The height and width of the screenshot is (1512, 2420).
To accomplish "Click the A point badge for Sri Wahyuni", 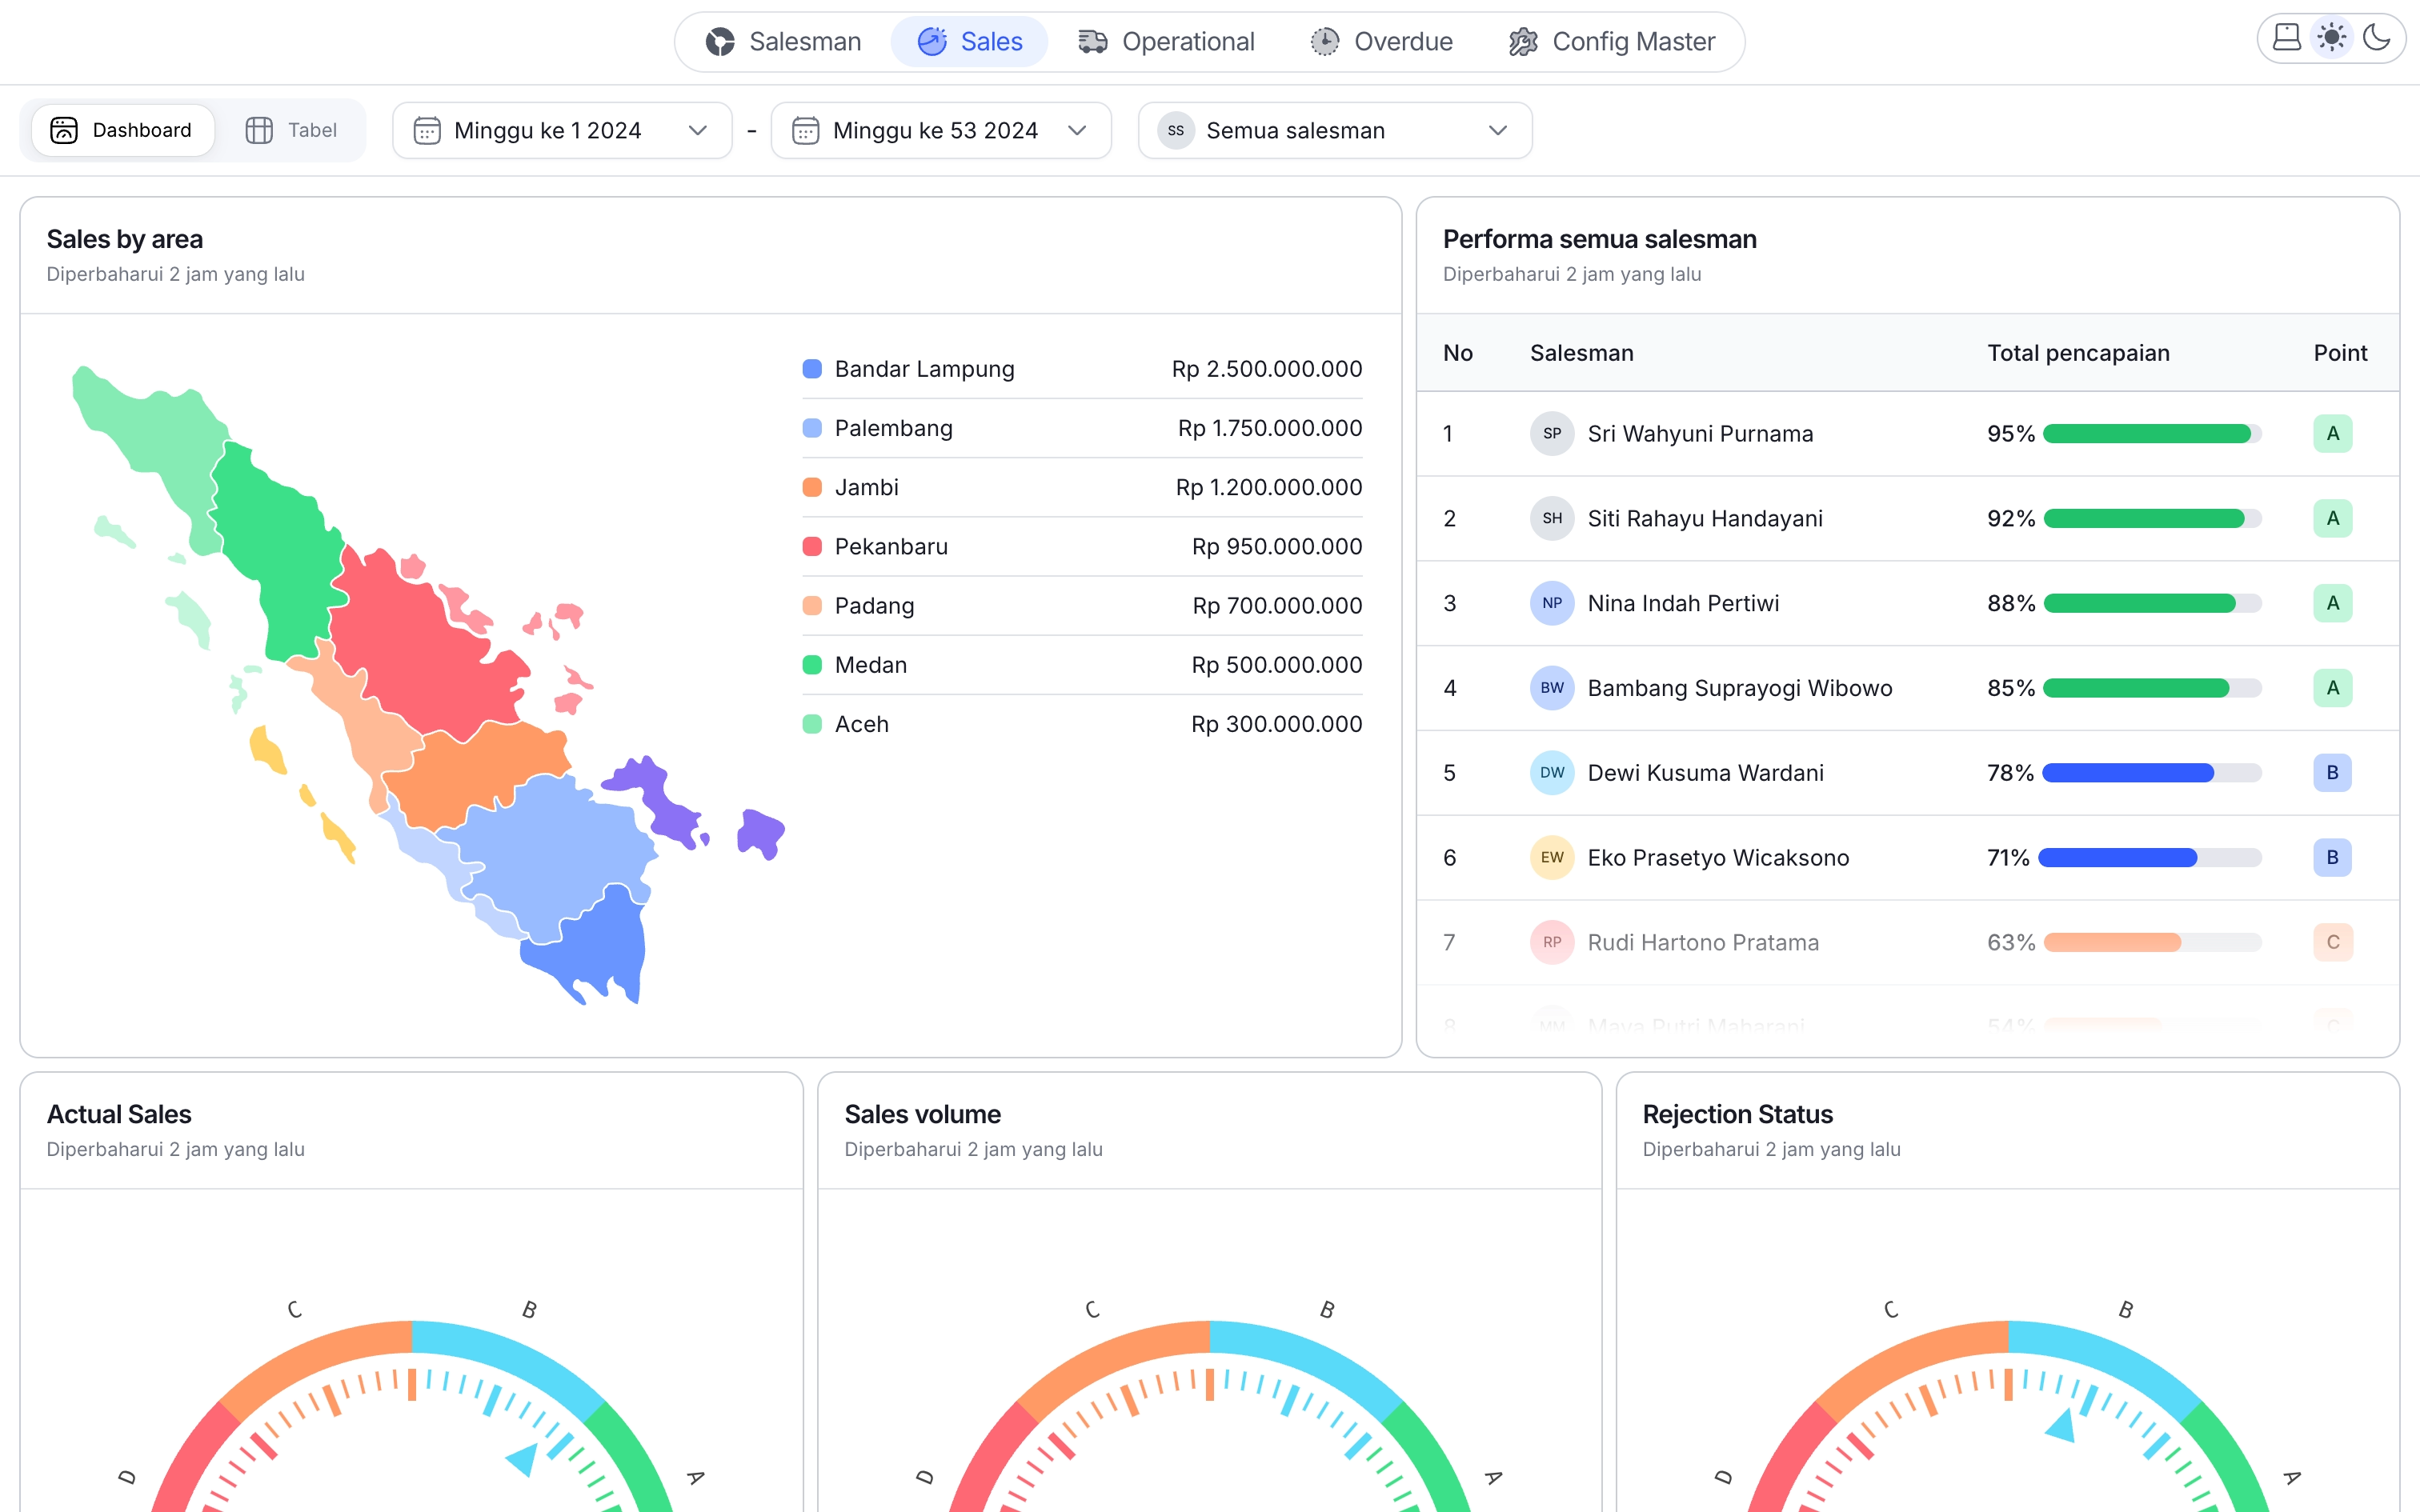I will (2333, 433).
